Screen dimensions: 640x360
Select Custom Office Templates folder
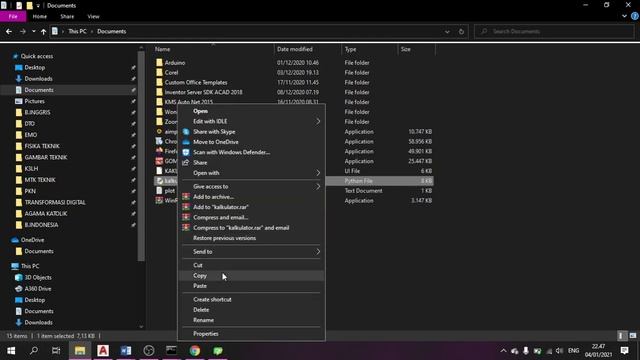[x=196, y=82]
